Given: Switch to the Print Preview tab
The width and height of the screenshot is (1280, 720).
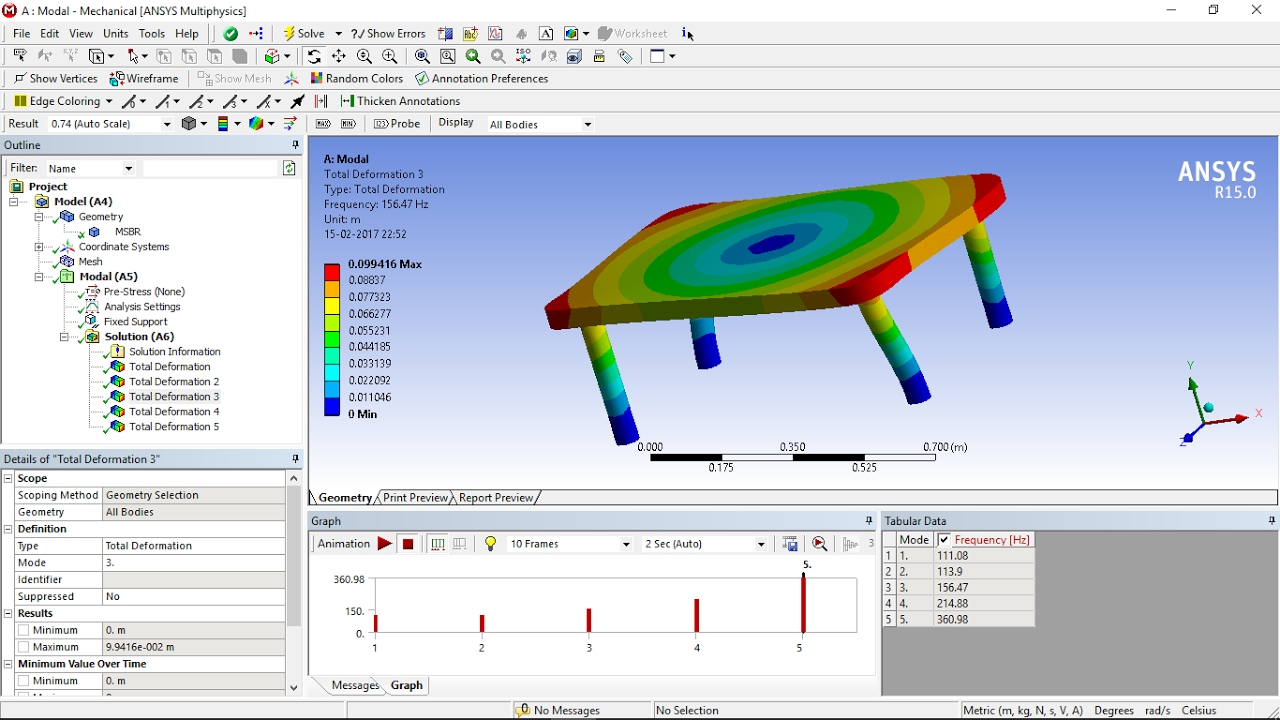Looking at the screenshot, I should coord(415,498).
